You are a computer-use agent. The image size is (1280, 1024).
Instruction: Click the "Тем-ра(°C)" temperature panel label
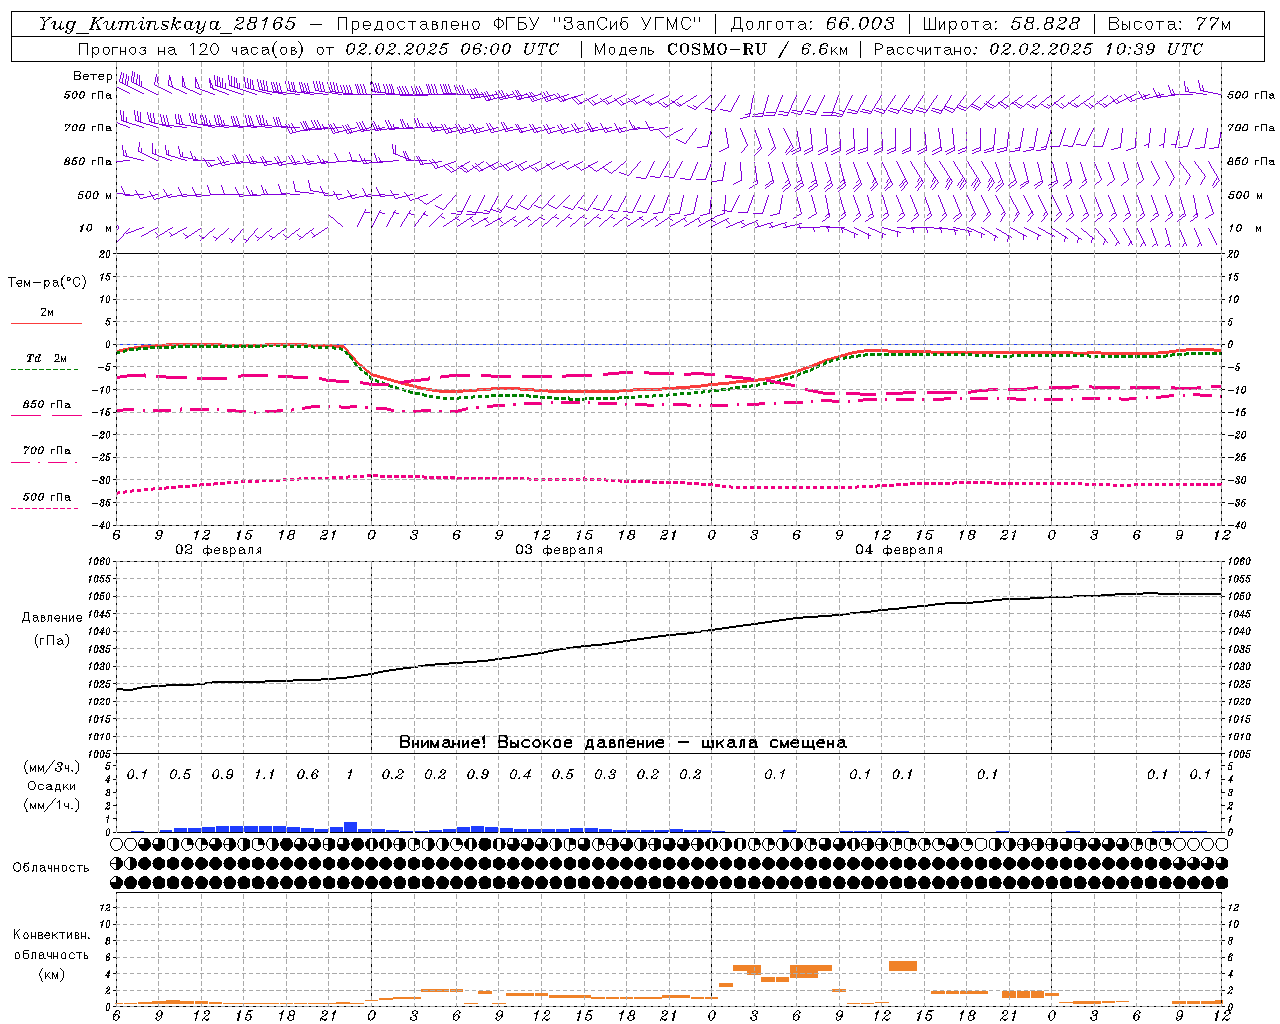click(47, 283)
